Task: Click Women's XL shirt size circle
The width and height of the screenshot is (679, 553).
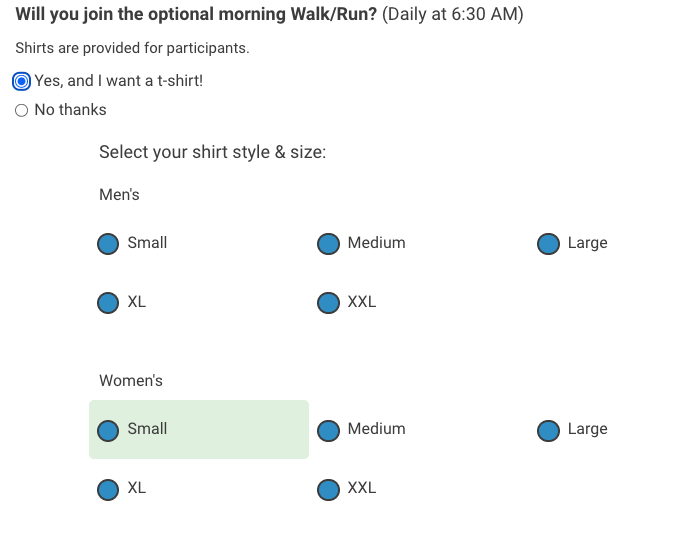Action: (x=108, y=489)
